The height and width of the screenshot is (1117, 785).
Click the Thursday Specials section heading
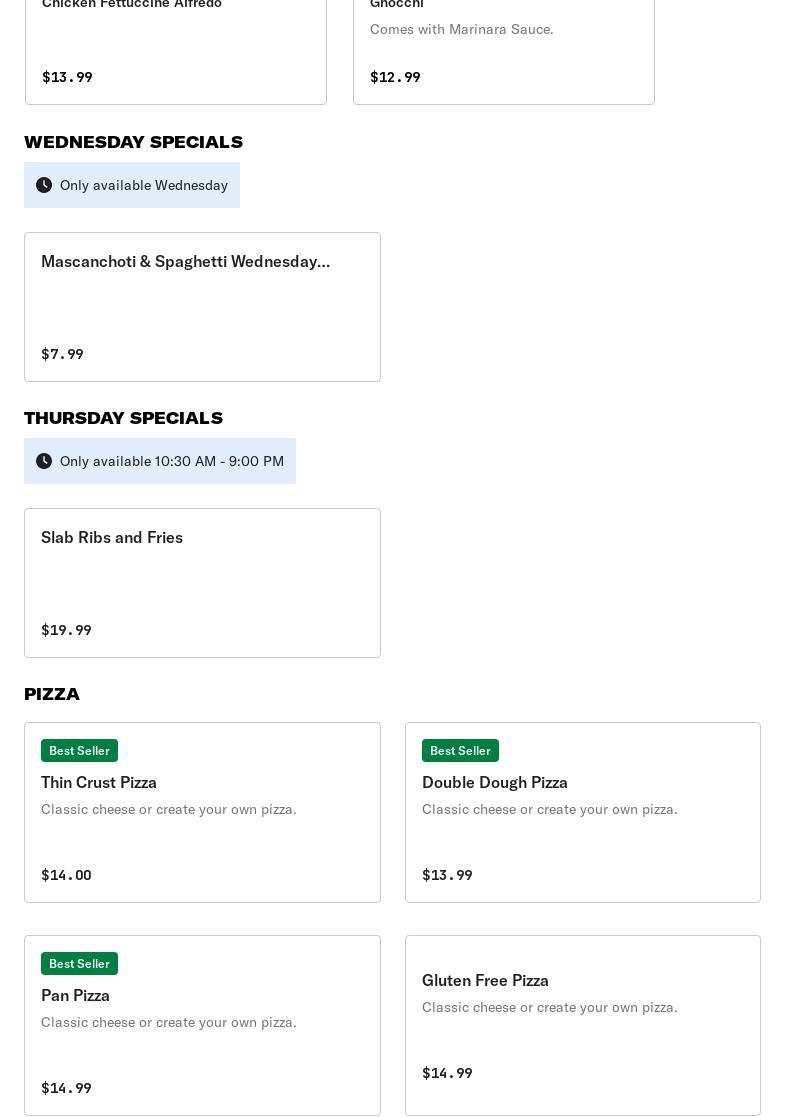[123, 418]
